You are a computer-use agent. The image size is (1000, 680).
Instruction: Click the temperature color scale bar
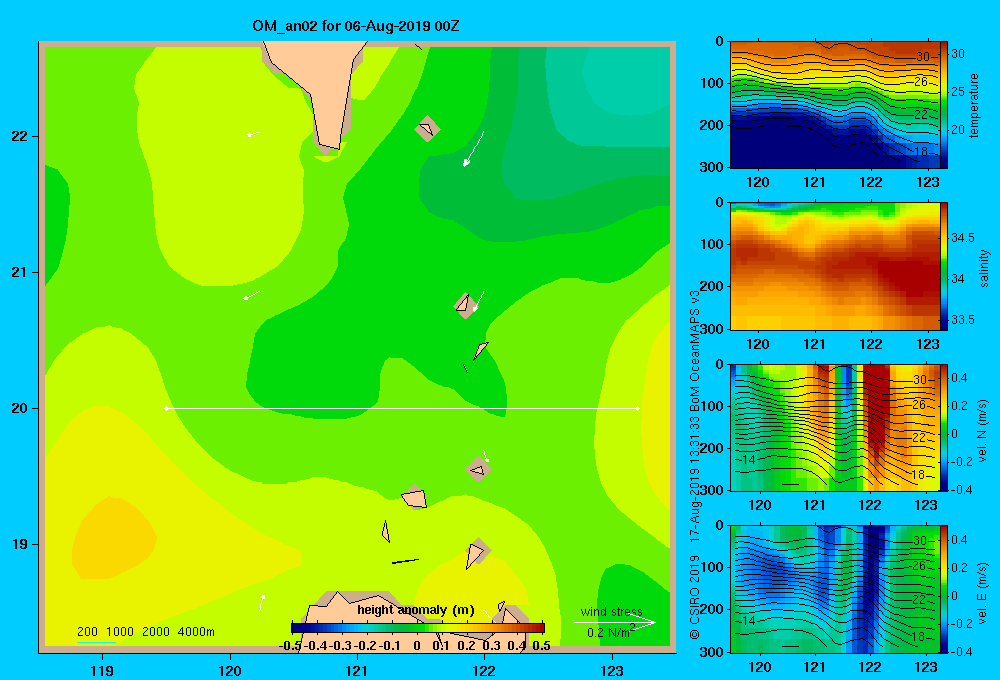(x=944, y=105)
